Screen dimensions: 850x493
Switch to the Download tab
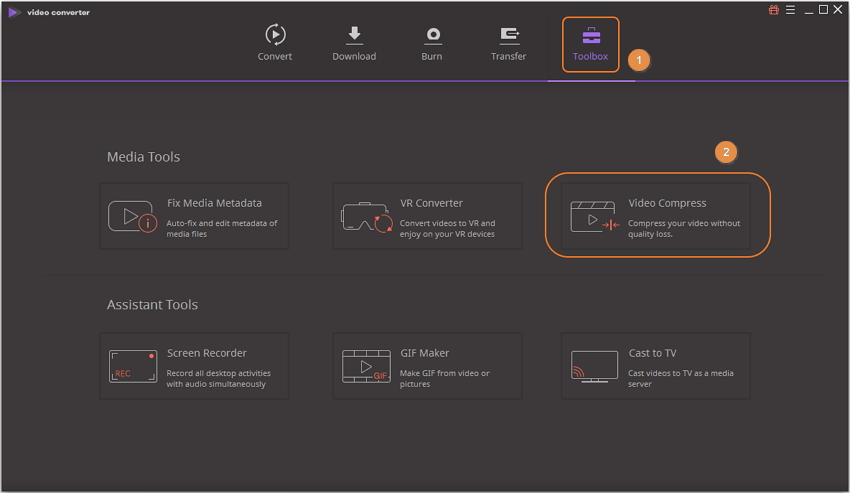tap(354, 43)
